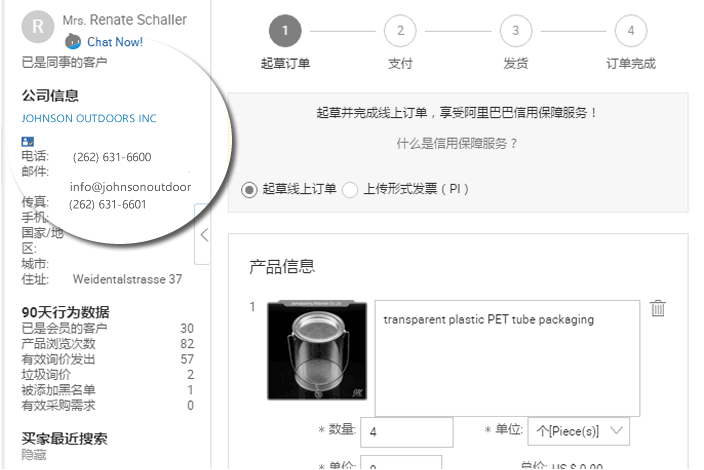Viewport: 704px width, 470px height.
Task: Click step 4 circle 订单完成
Action: coord(631,31)
